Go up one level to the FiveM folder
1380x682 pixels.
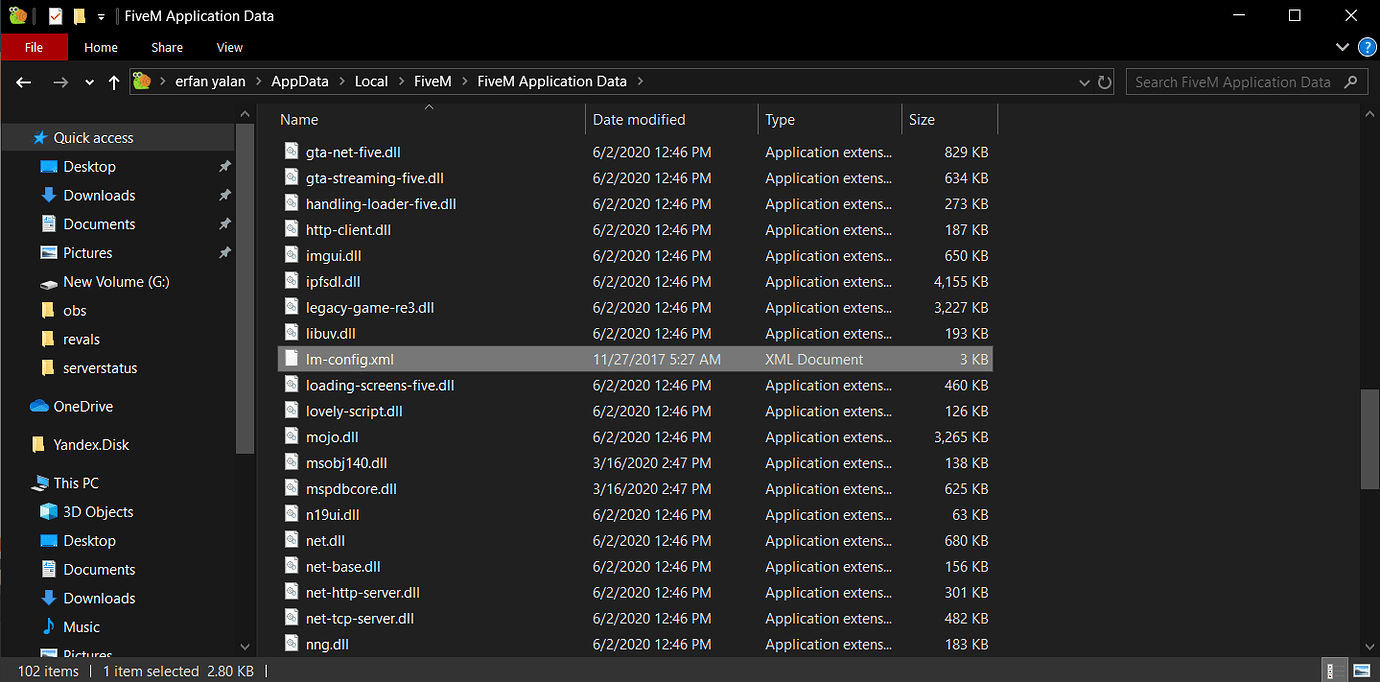[x=113, y=82]
